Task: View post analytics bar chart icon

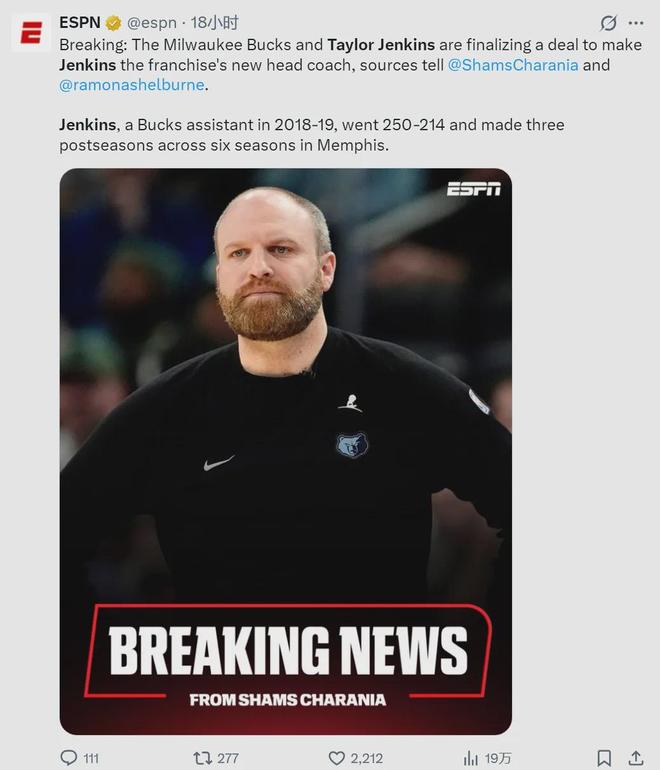Action: click(x=470, y=758)
